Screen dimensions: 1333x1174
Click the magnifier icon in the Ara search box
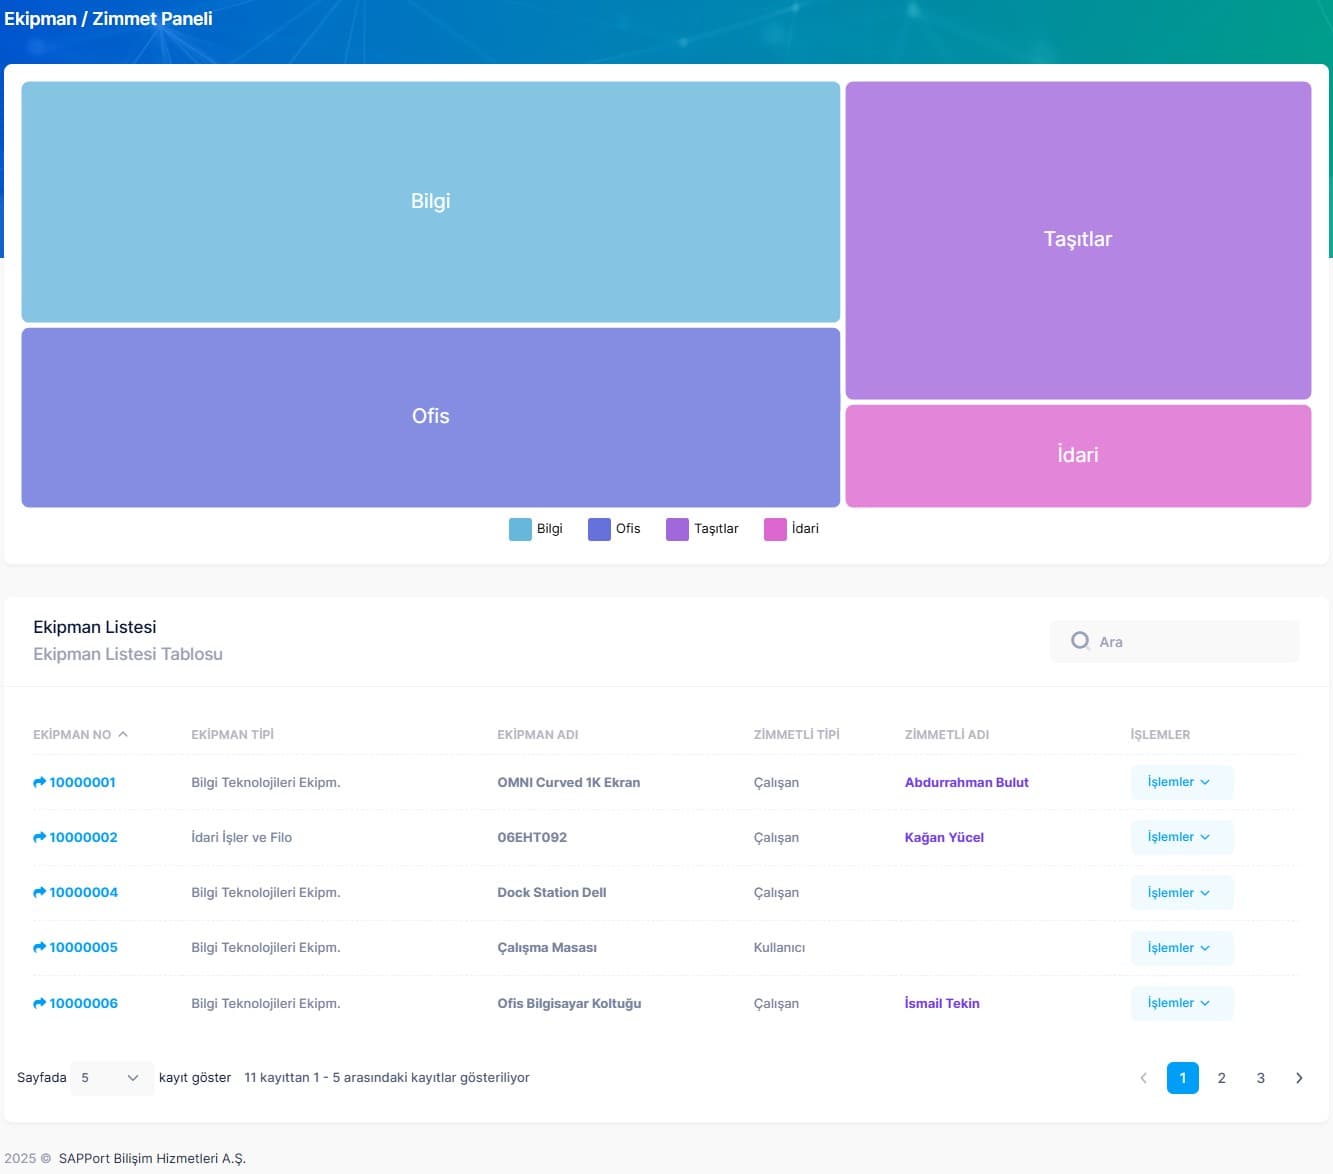click(1081, 641)
